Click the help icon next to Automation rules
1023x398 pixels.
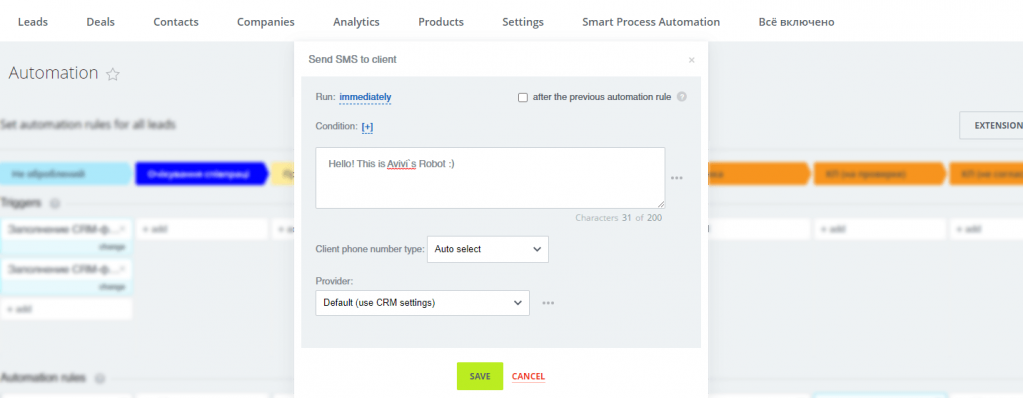(99, 378)
